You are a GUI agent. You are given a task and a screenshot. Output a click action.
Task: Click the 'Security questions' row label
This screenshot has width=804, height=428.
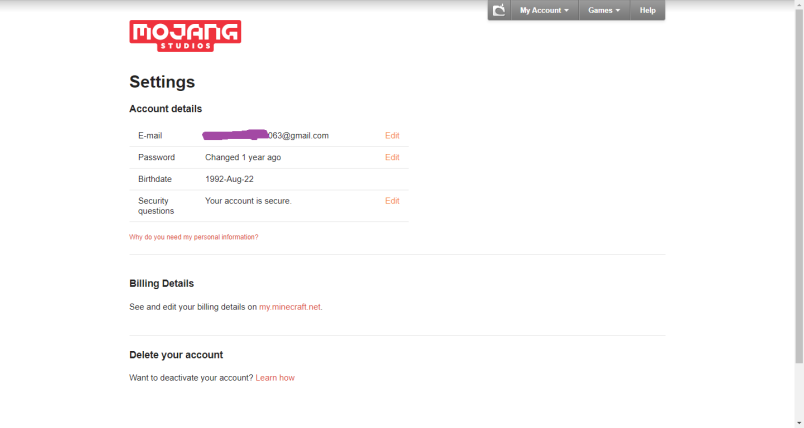click(x=156, y=206)
